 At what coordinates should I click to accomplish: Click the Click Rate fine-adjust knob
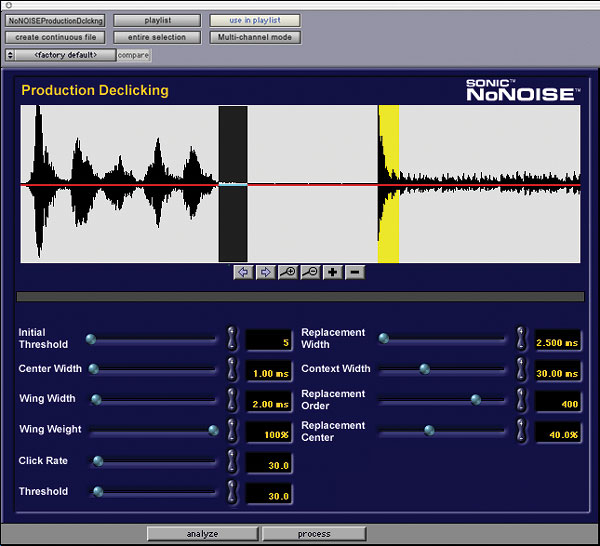click(232, 461)
